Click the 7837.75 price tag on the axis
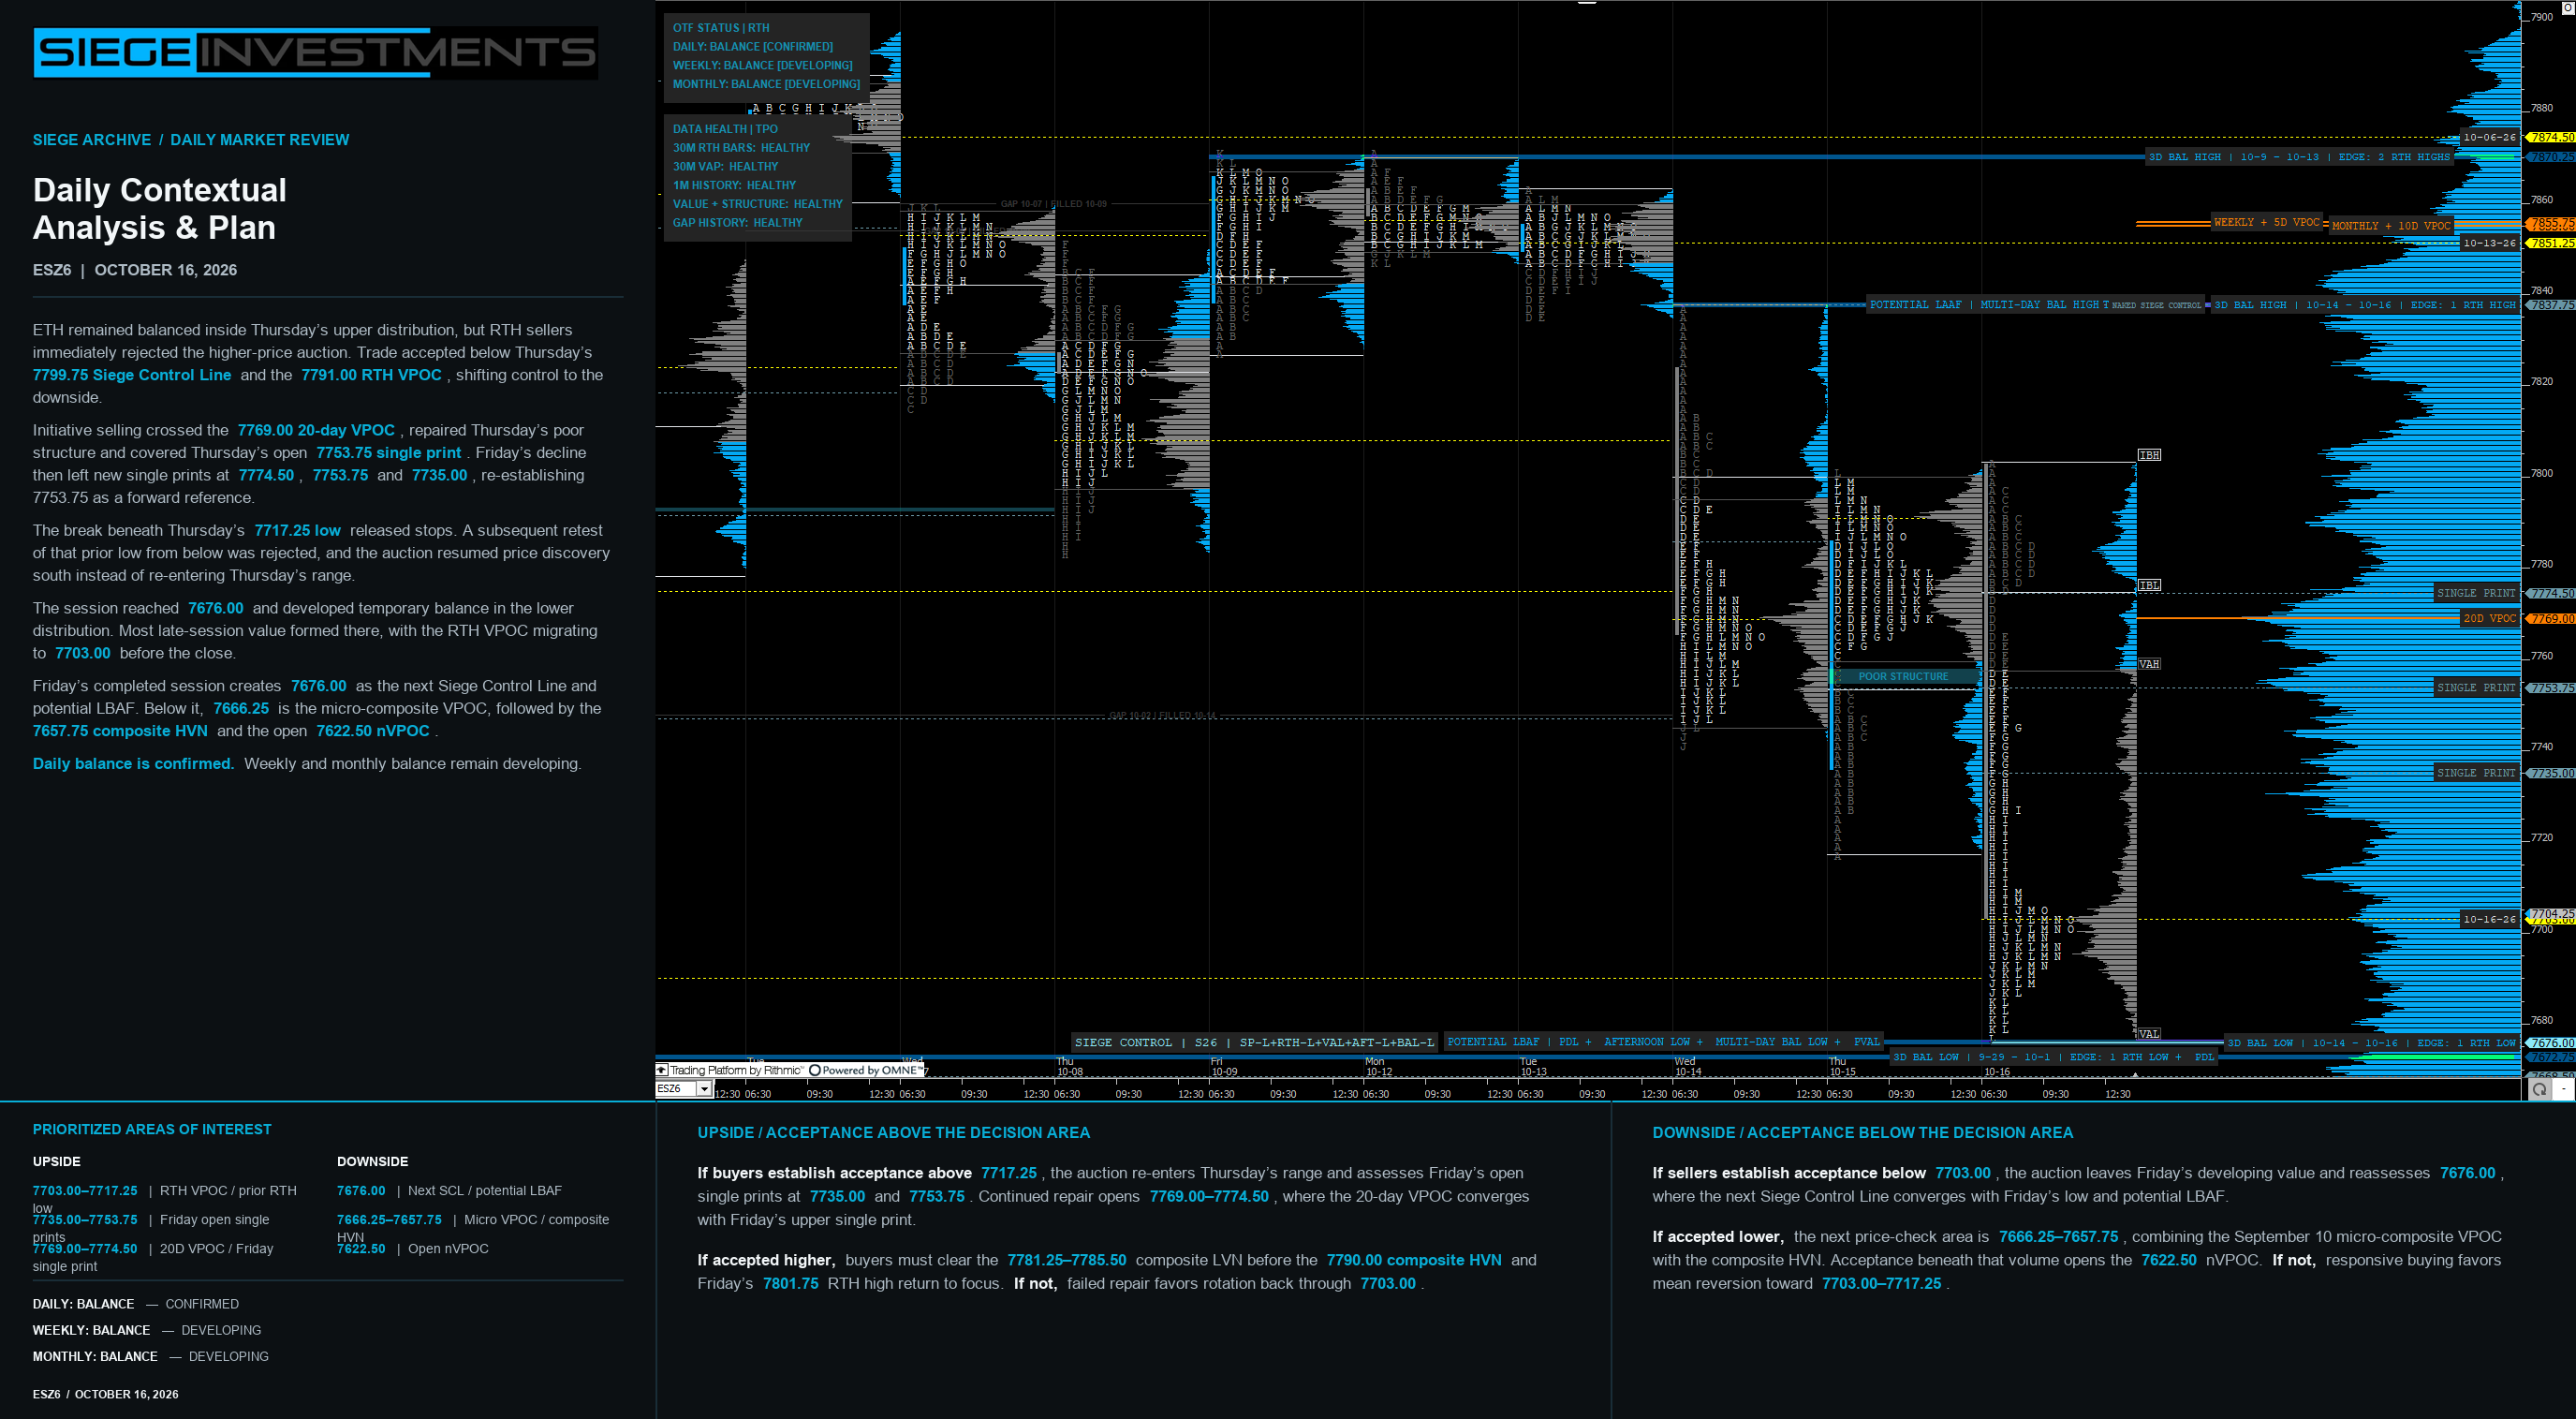 (2551, 305)
